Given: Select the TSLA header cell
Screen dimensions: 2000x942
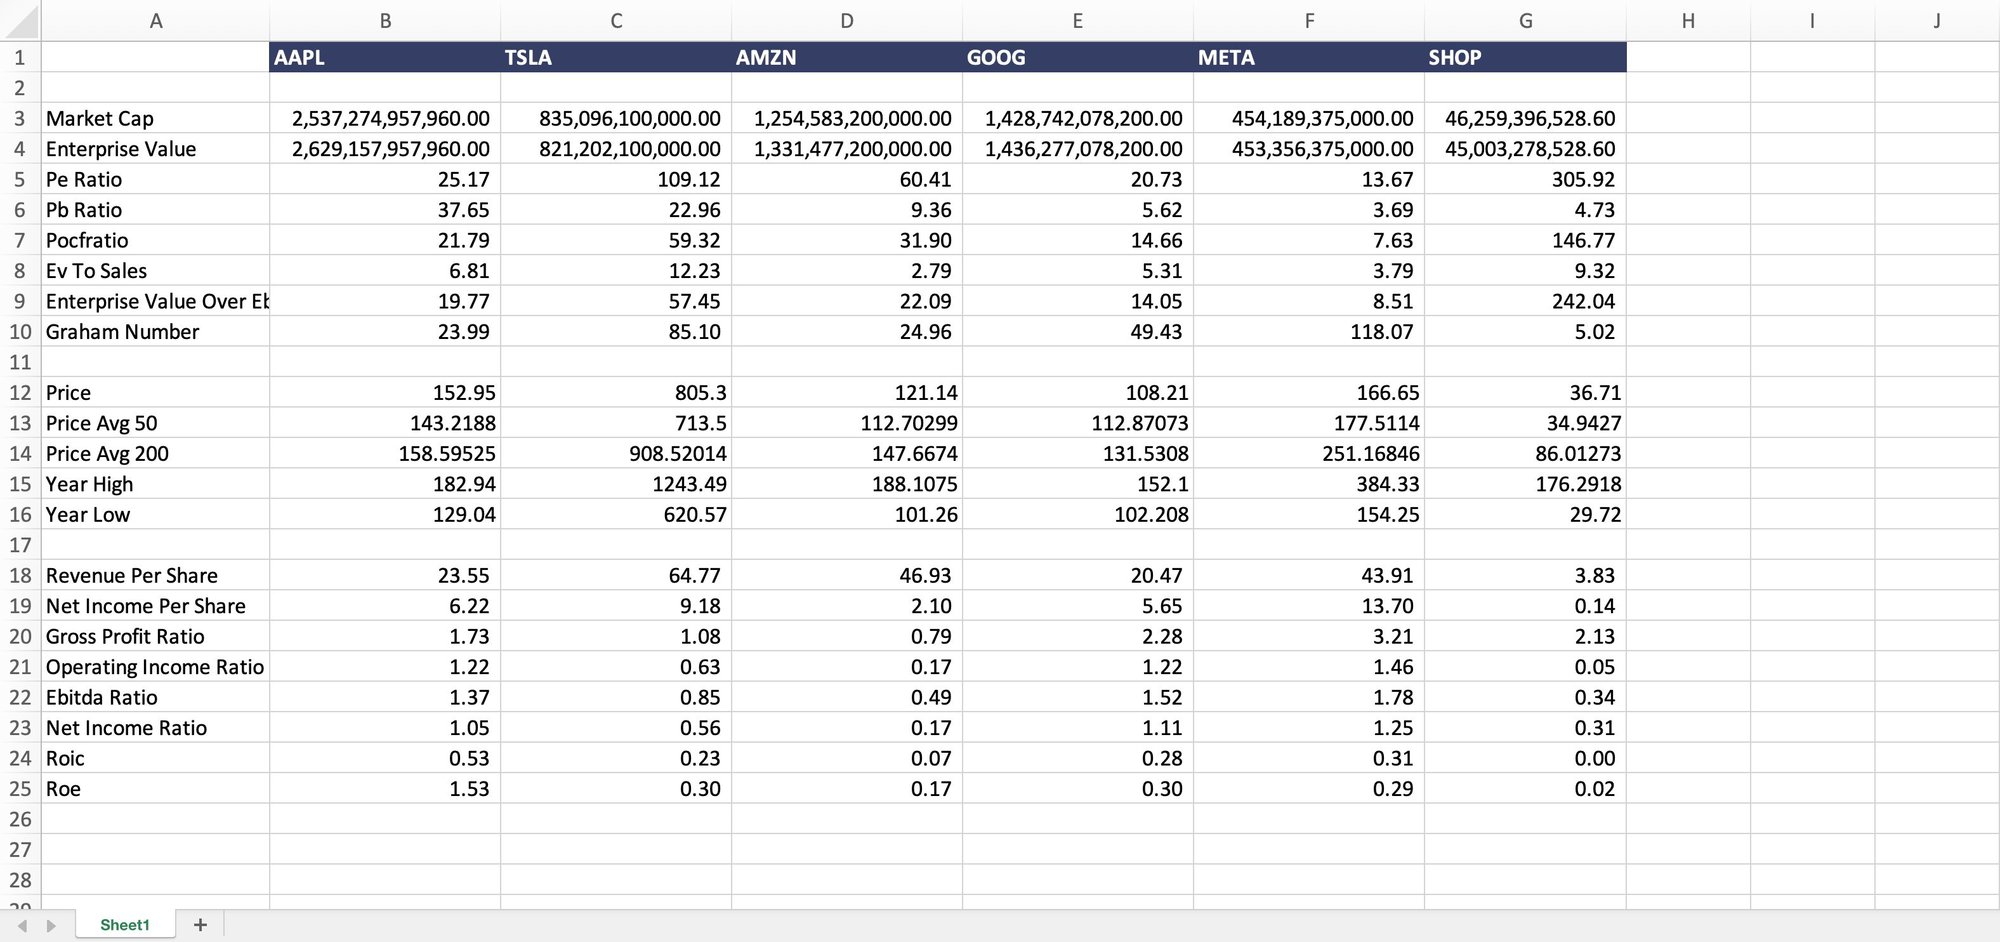Looking at the screenshot, I should click(x=615, y=57).
